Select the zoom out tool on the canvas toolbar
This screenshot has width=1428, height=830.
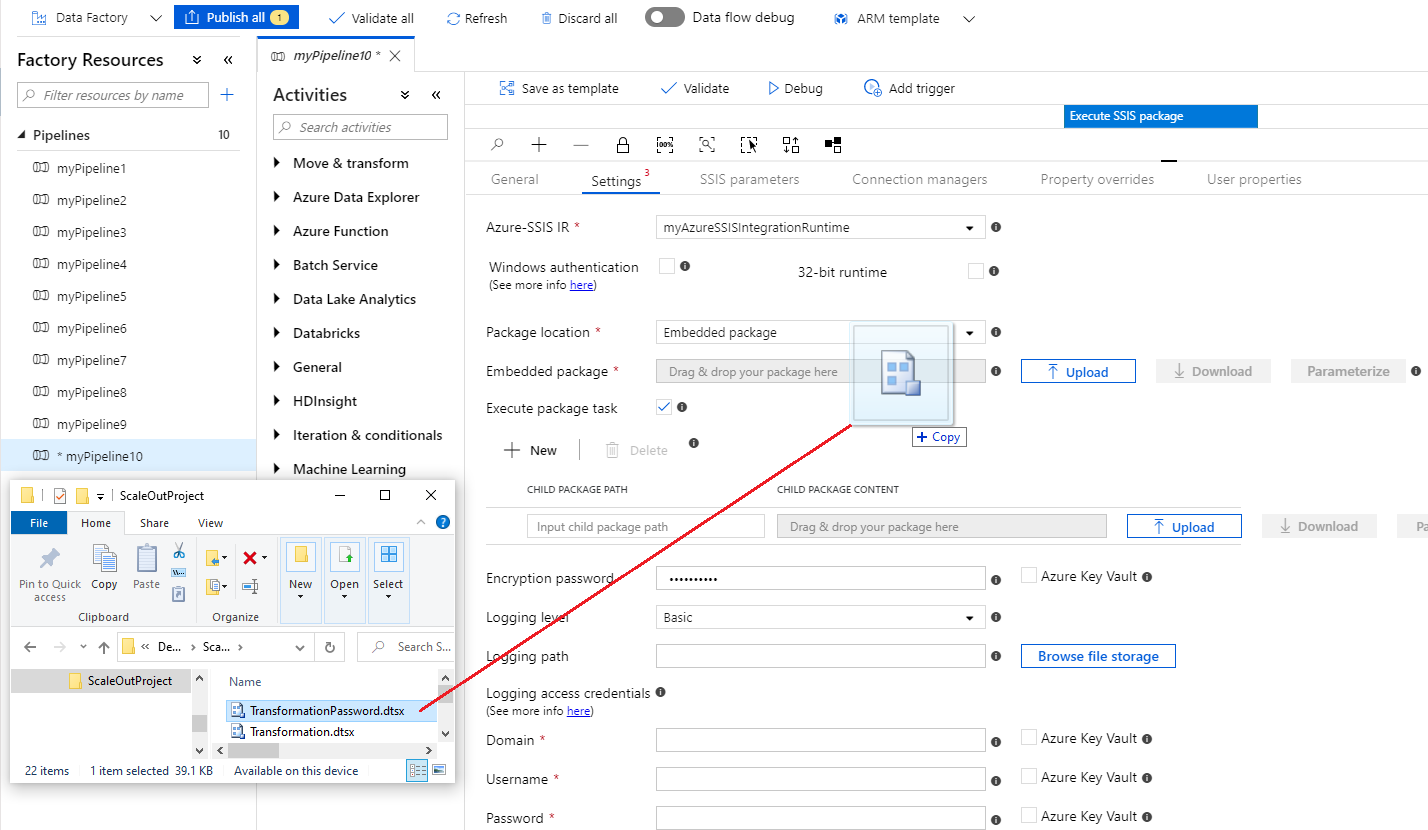[581, 144]
